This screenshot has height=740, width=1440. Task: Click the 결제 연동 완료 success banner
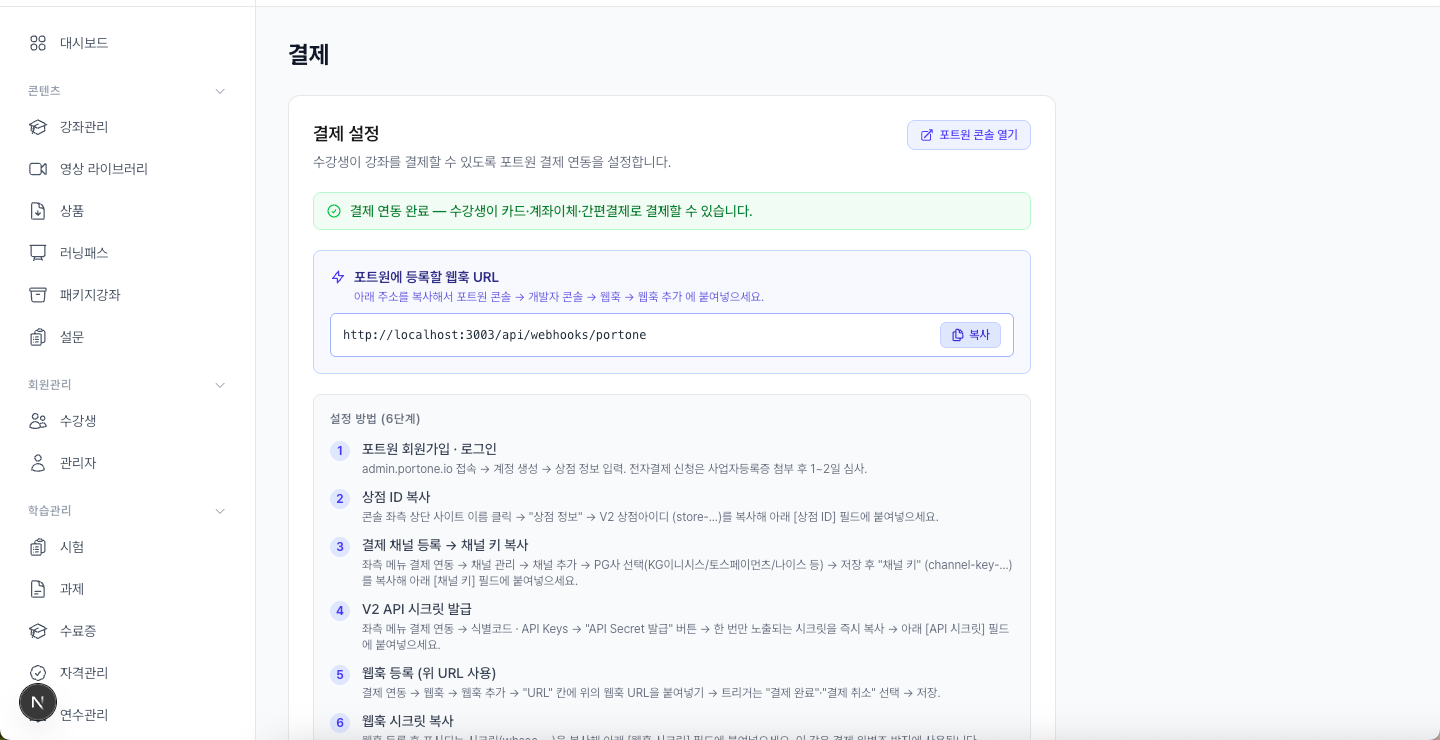pos(672,211)
